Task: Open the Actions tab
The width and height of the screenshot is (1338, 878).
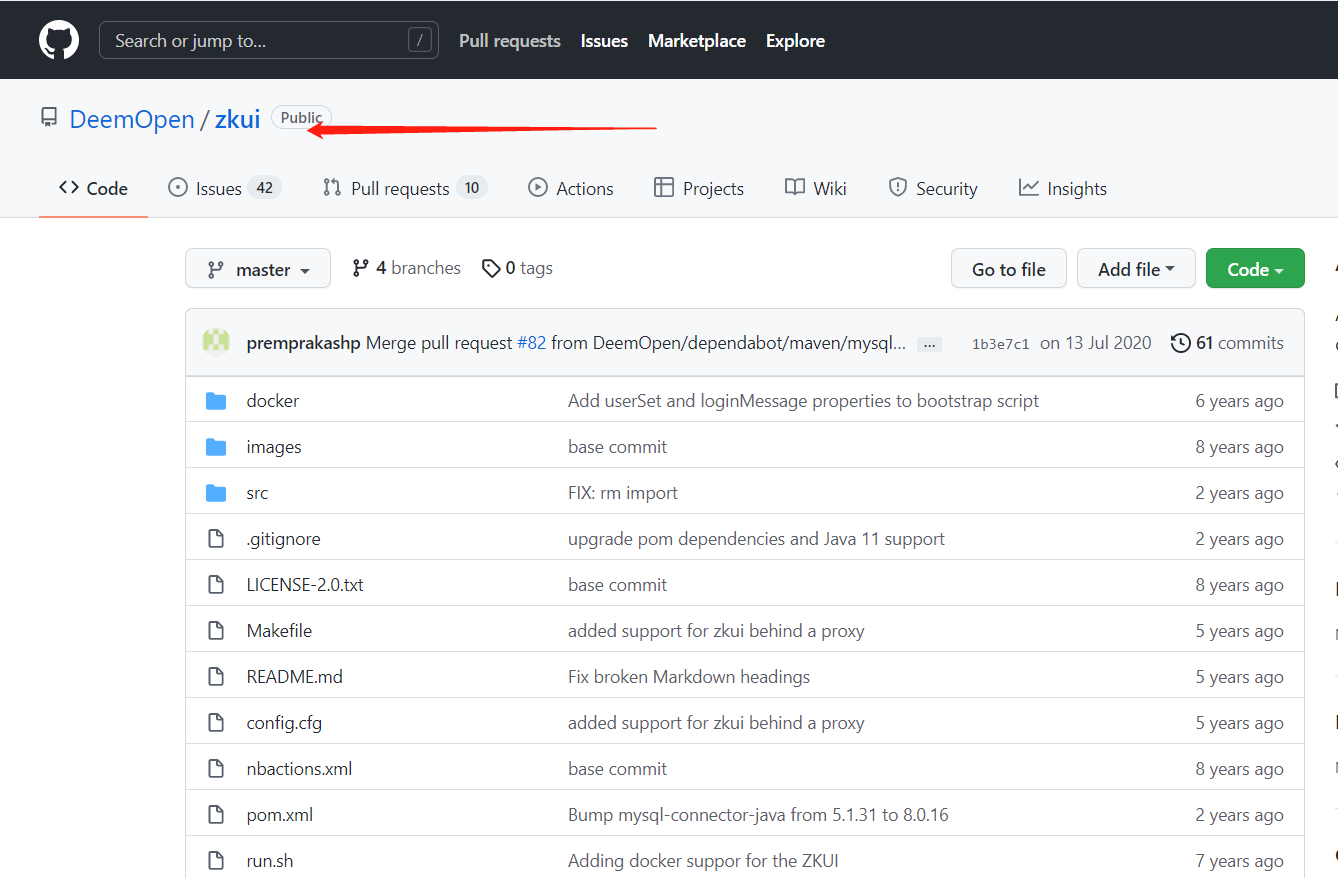Action: [570, 188]
